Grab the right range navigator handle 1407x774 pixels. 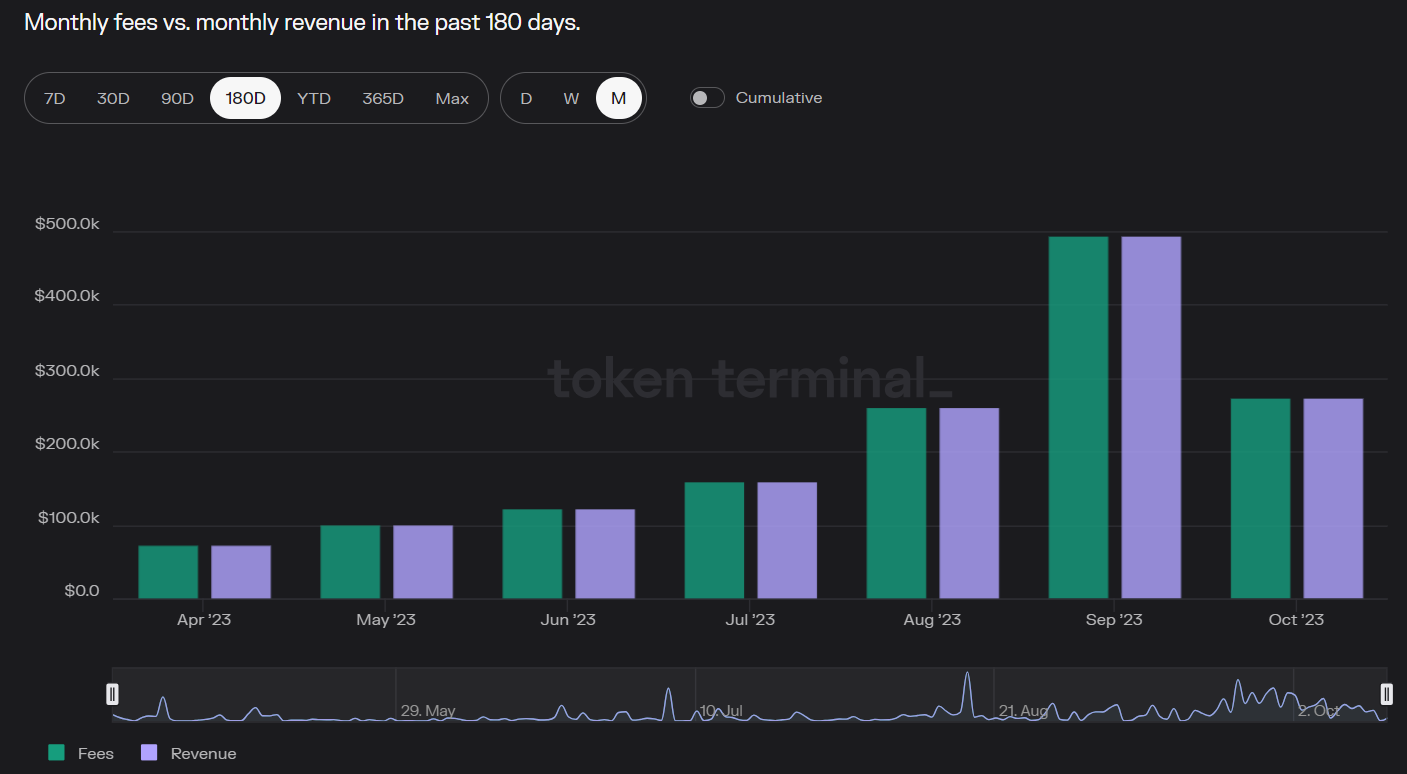click(1386, 694)
